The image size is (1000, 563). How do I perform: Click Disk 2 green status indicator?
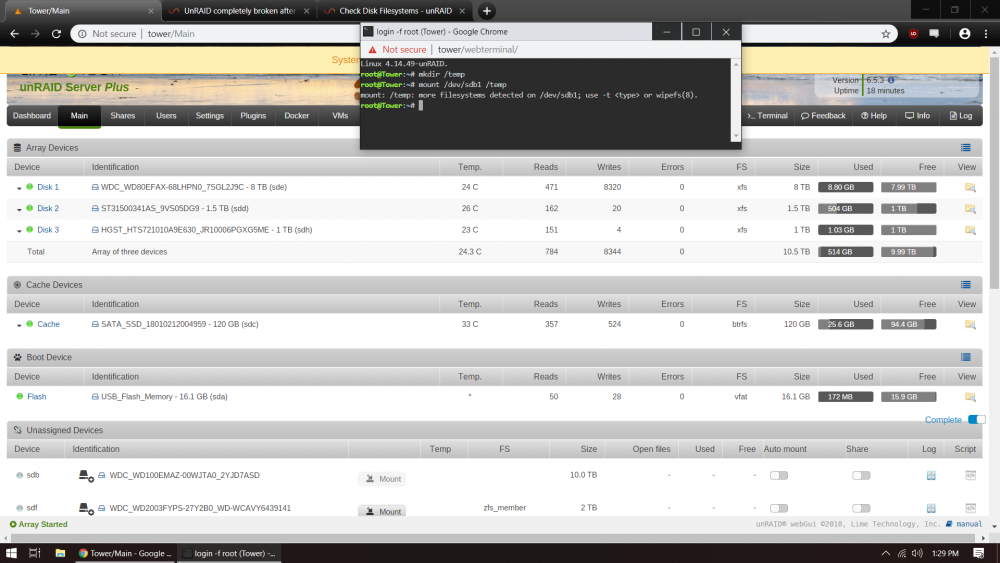[29, 208]
